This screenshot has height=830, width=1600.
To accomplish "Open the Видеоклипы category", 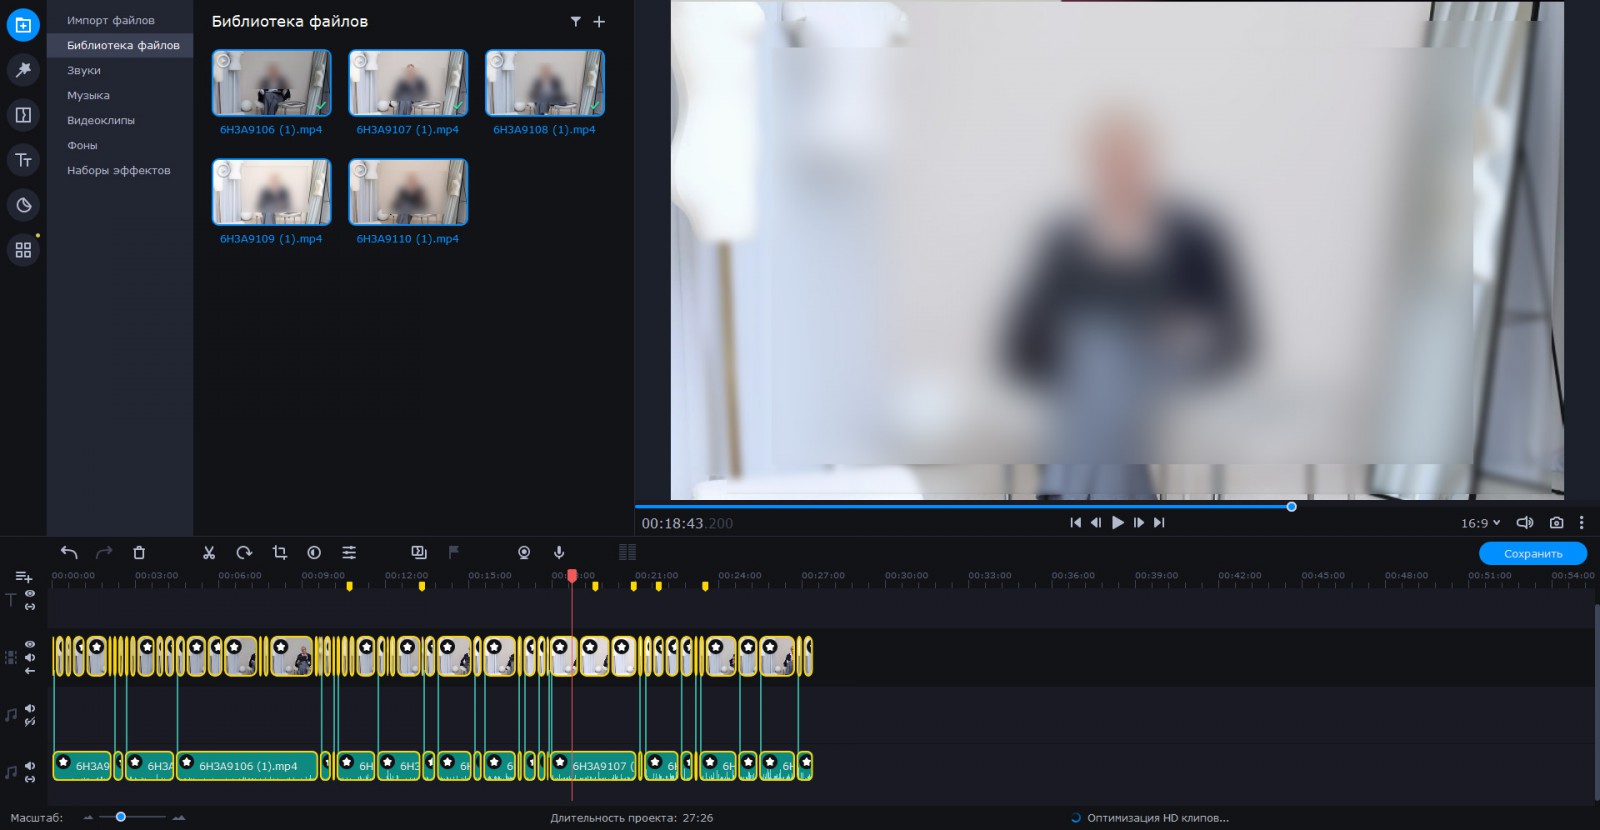I will [x=101, y=120].
